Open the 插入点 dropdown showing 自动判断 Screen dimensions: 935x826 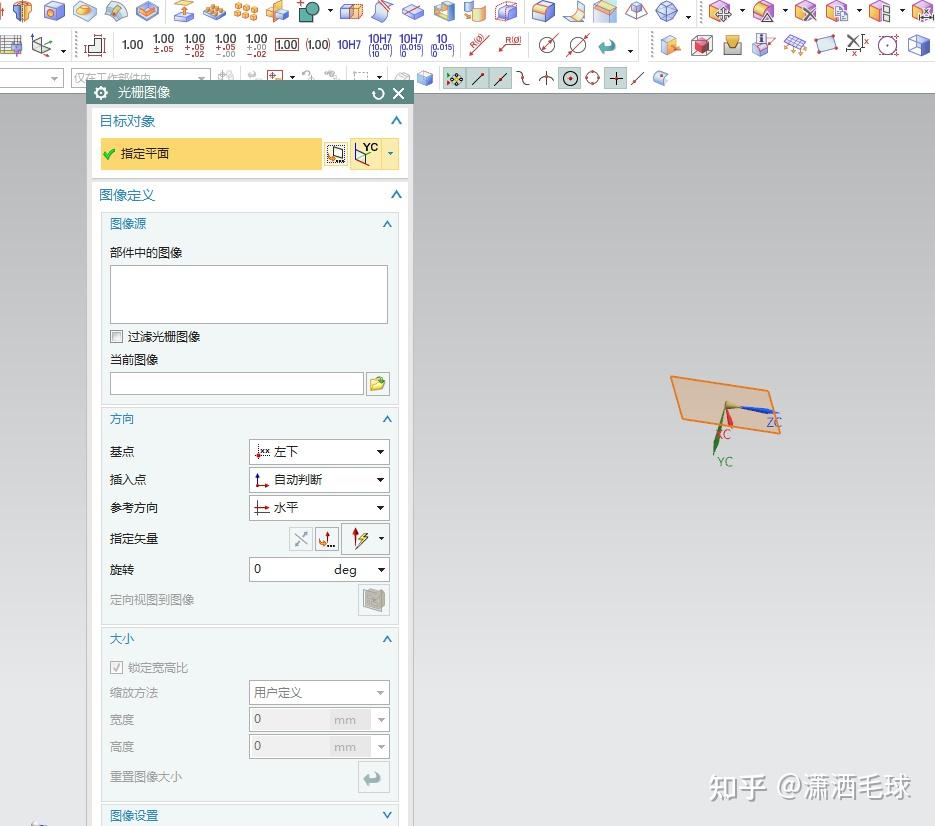click(318, 479)
